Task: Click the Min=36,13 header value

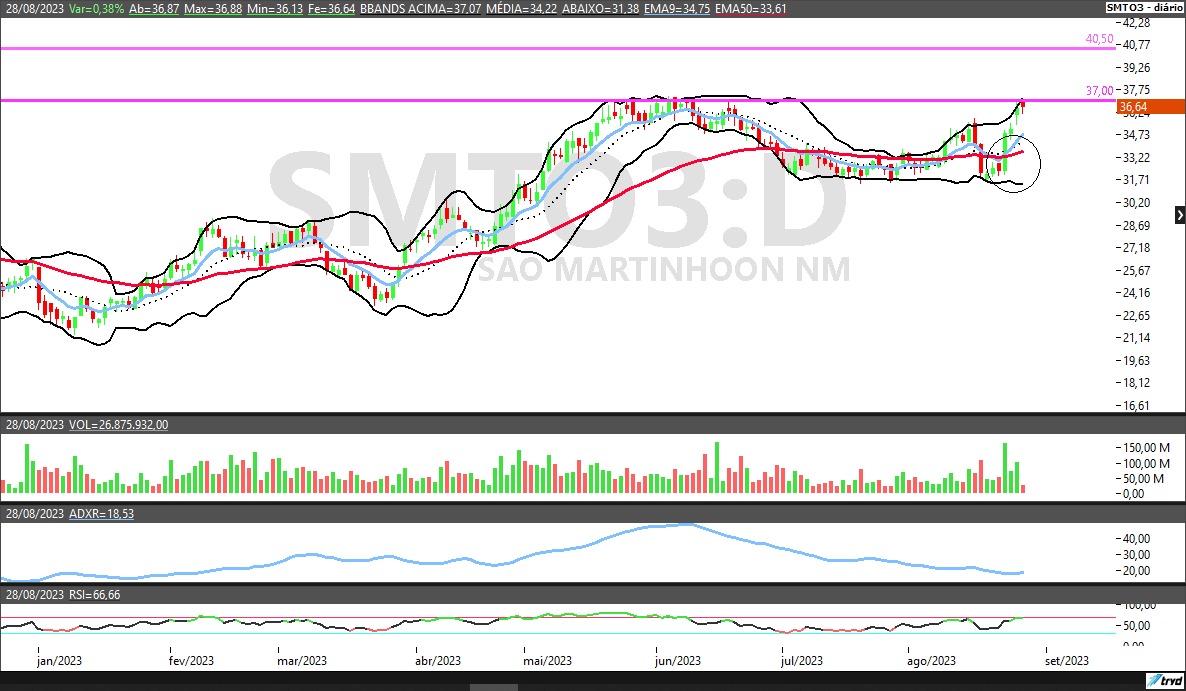Action: (275, 9)
